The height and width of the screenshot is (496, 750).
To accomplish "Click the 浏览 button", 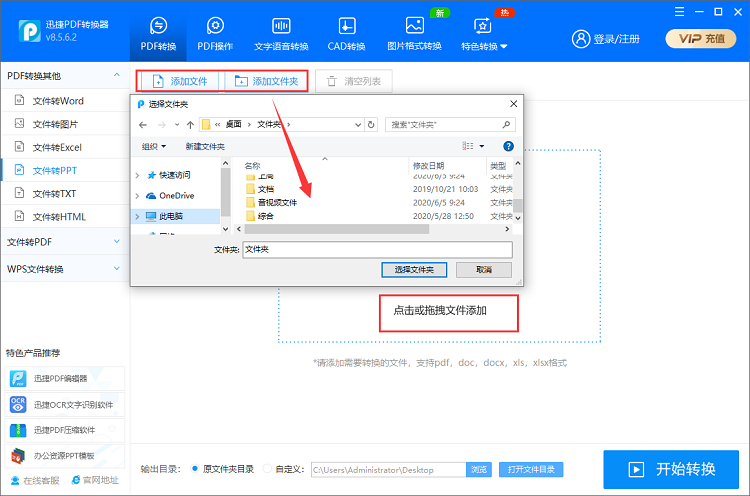I will pos(479,470).
